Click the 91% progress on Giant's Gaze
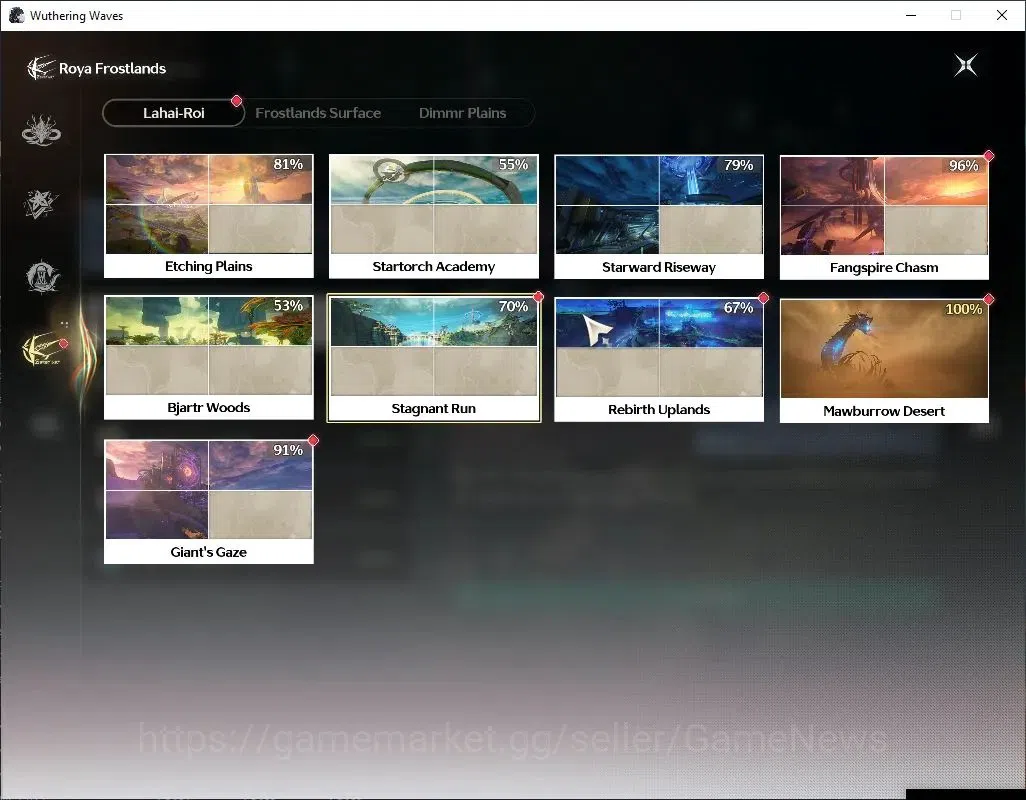Screen dimensions: 1026x800 [x=288, y=450]
